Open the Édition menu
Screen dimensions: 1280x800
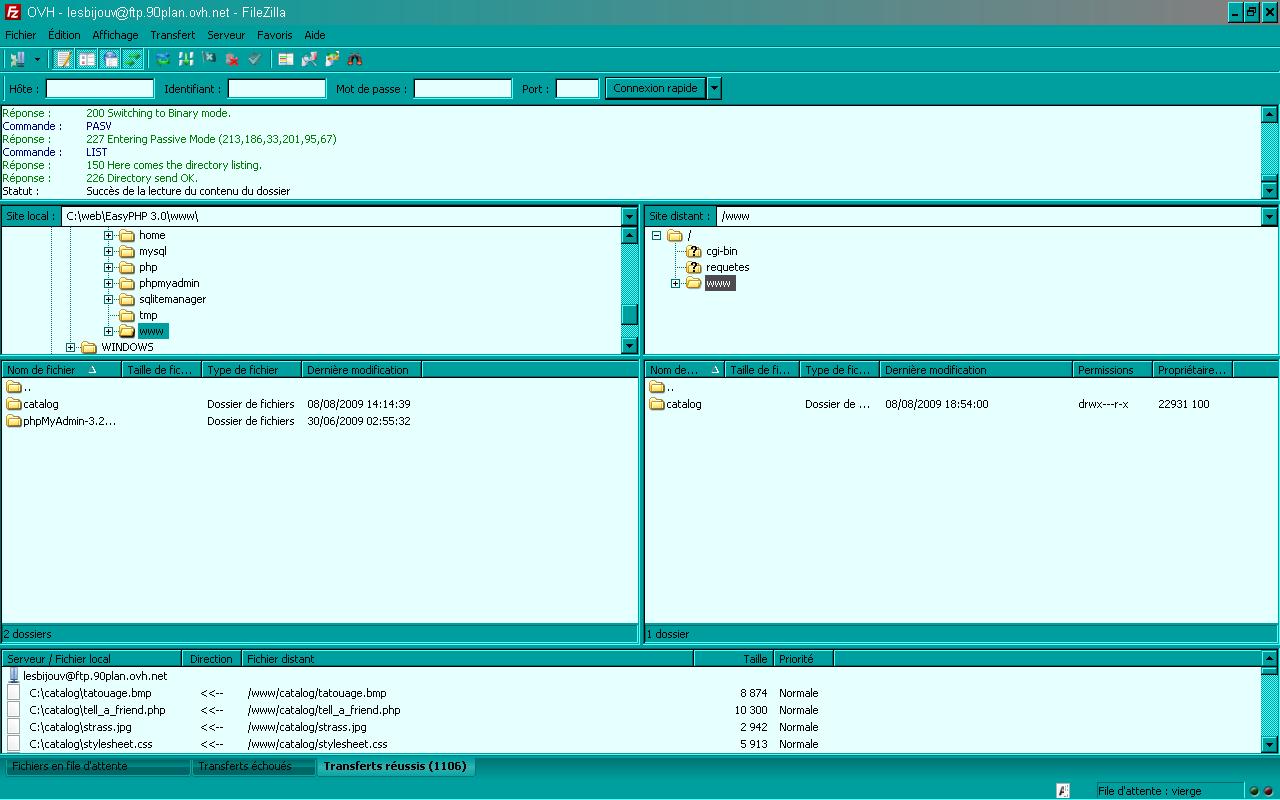(x=64, y=35)
